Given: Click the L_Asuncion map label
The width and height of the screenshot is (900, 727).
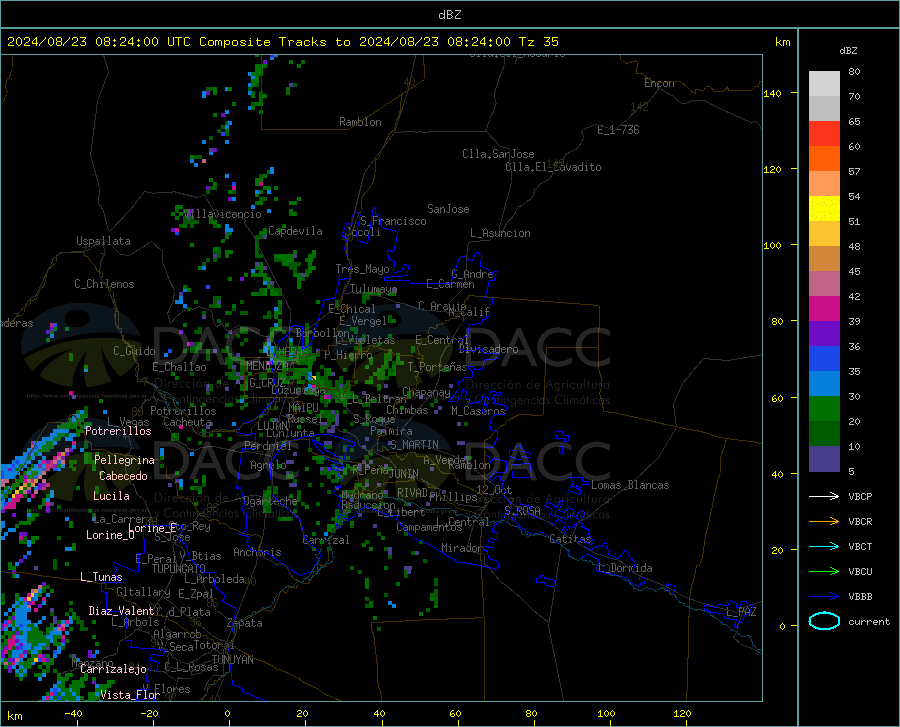Looking at the screenshot, I should click(500, 233).
